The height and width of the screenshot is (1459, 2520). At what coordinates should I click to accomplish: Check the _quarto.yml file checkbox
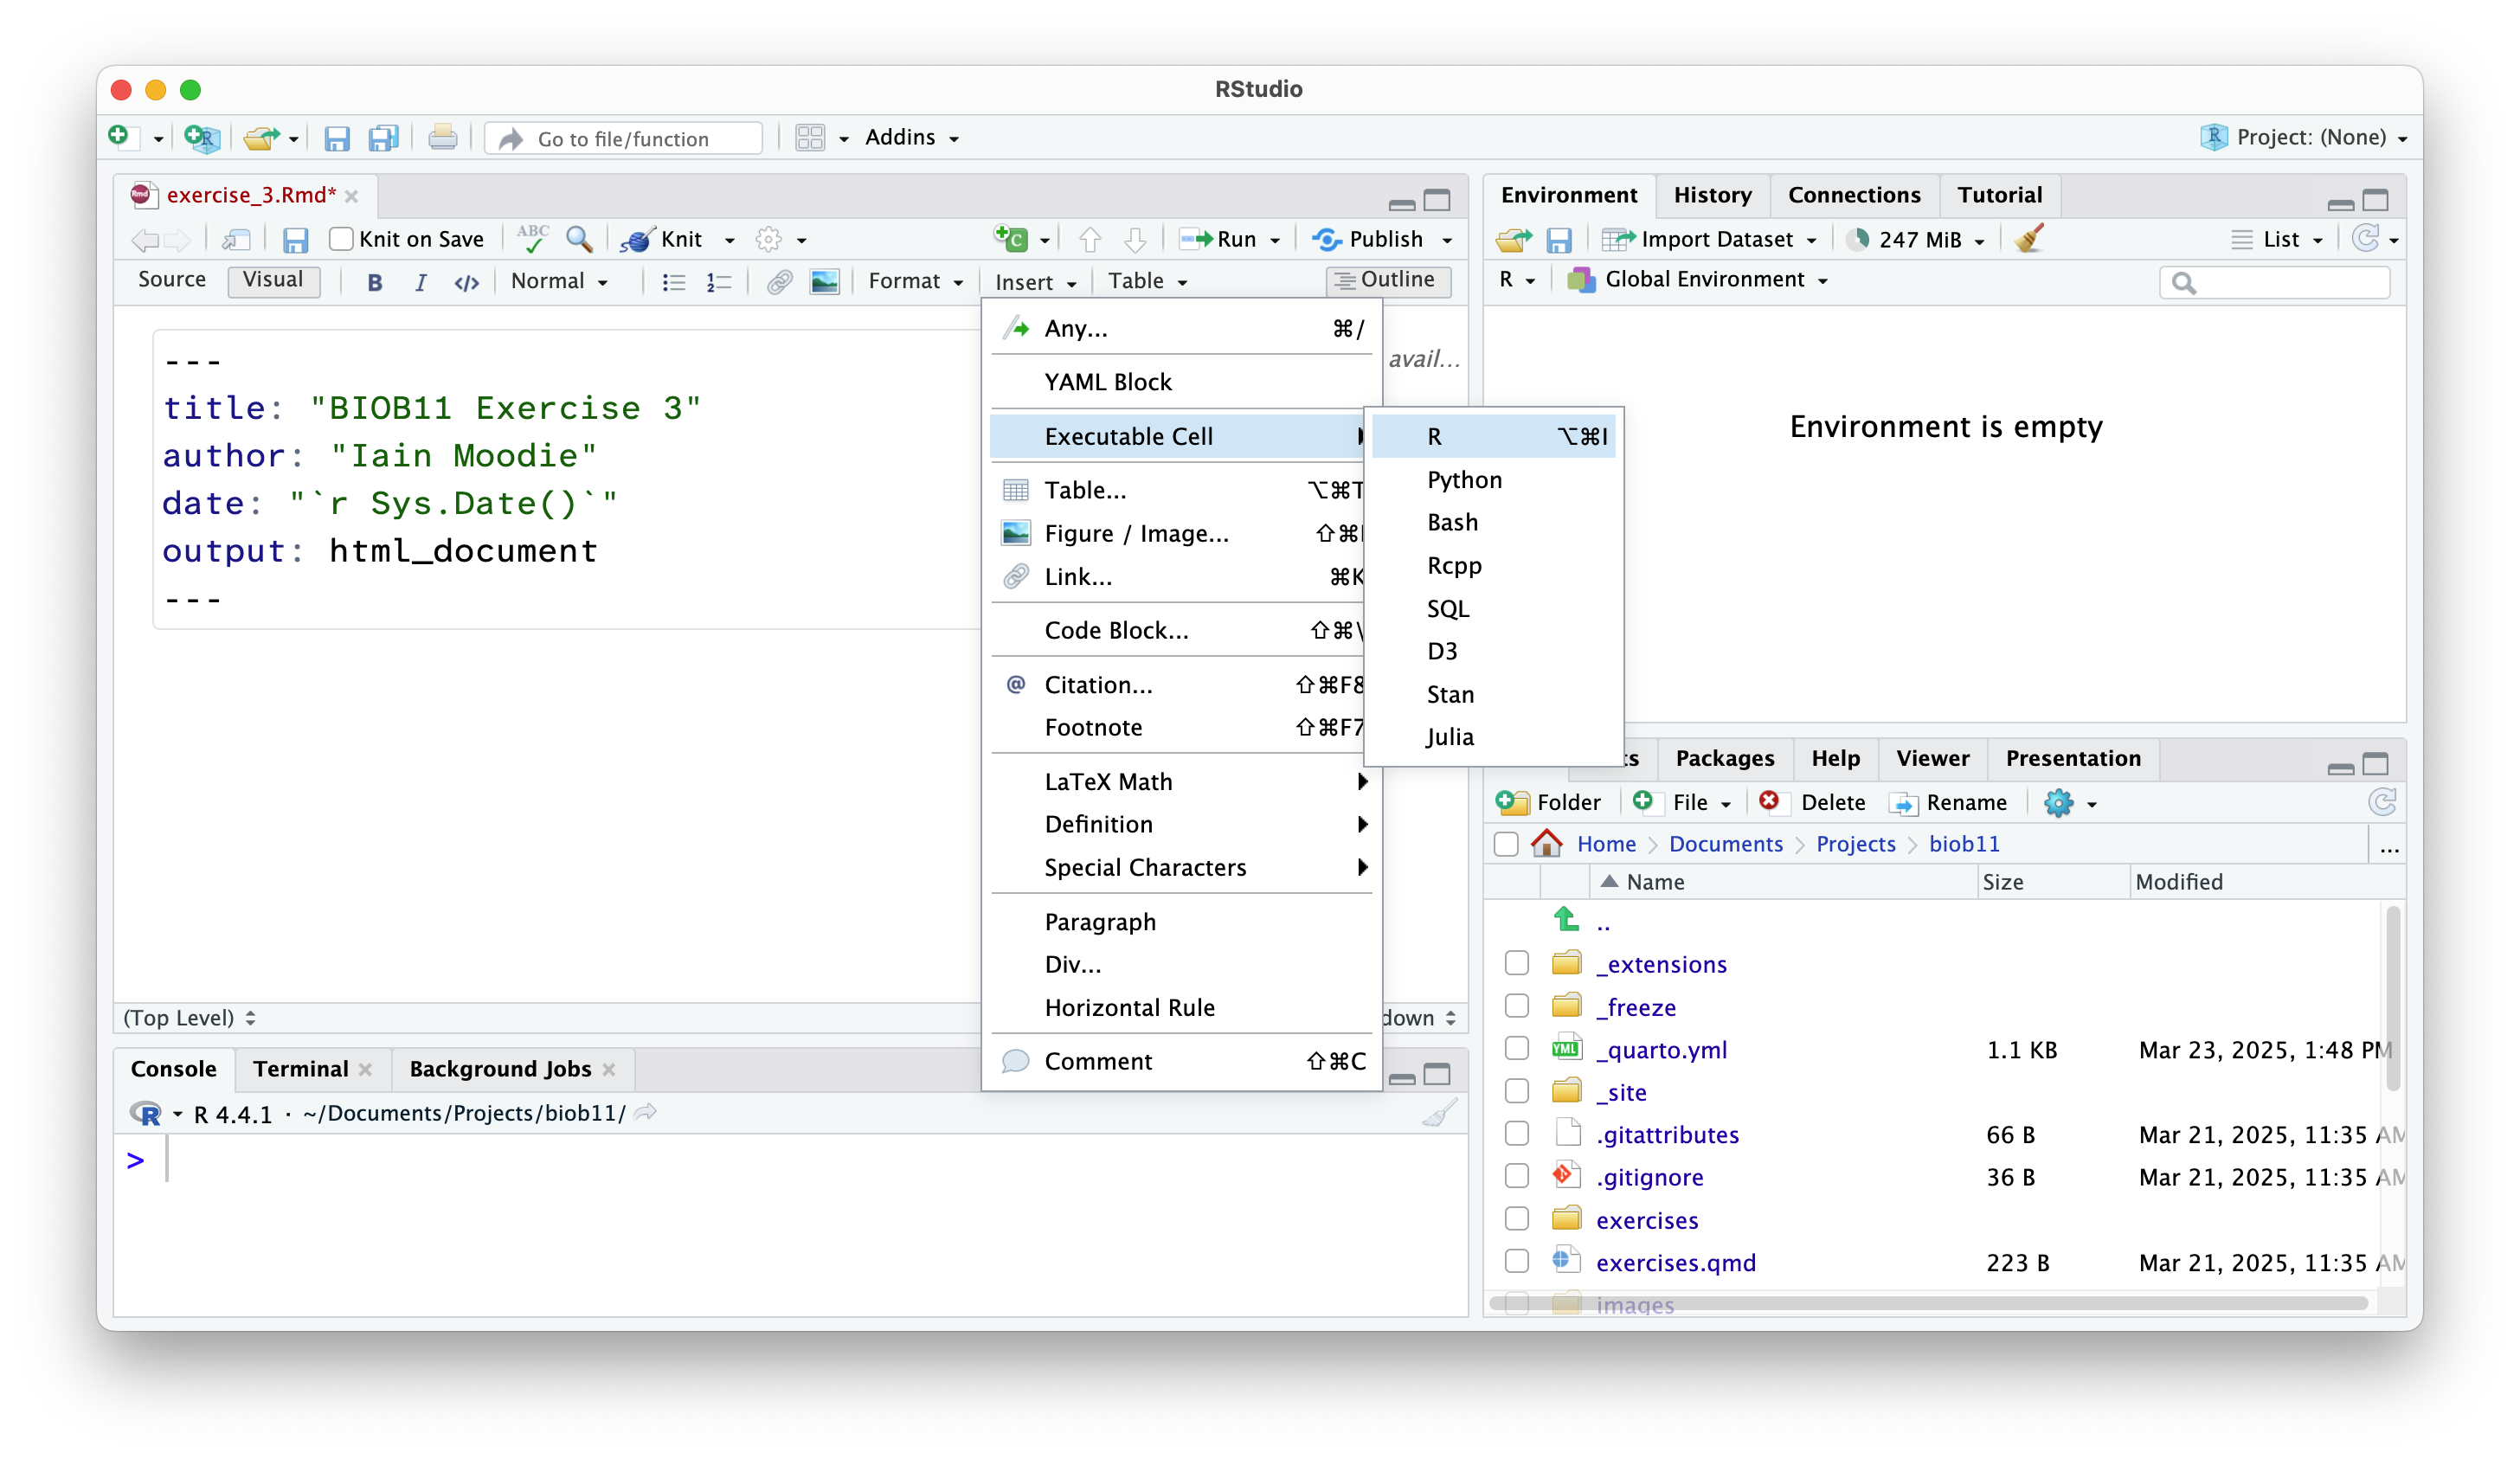click(x=1516, y=1048)
